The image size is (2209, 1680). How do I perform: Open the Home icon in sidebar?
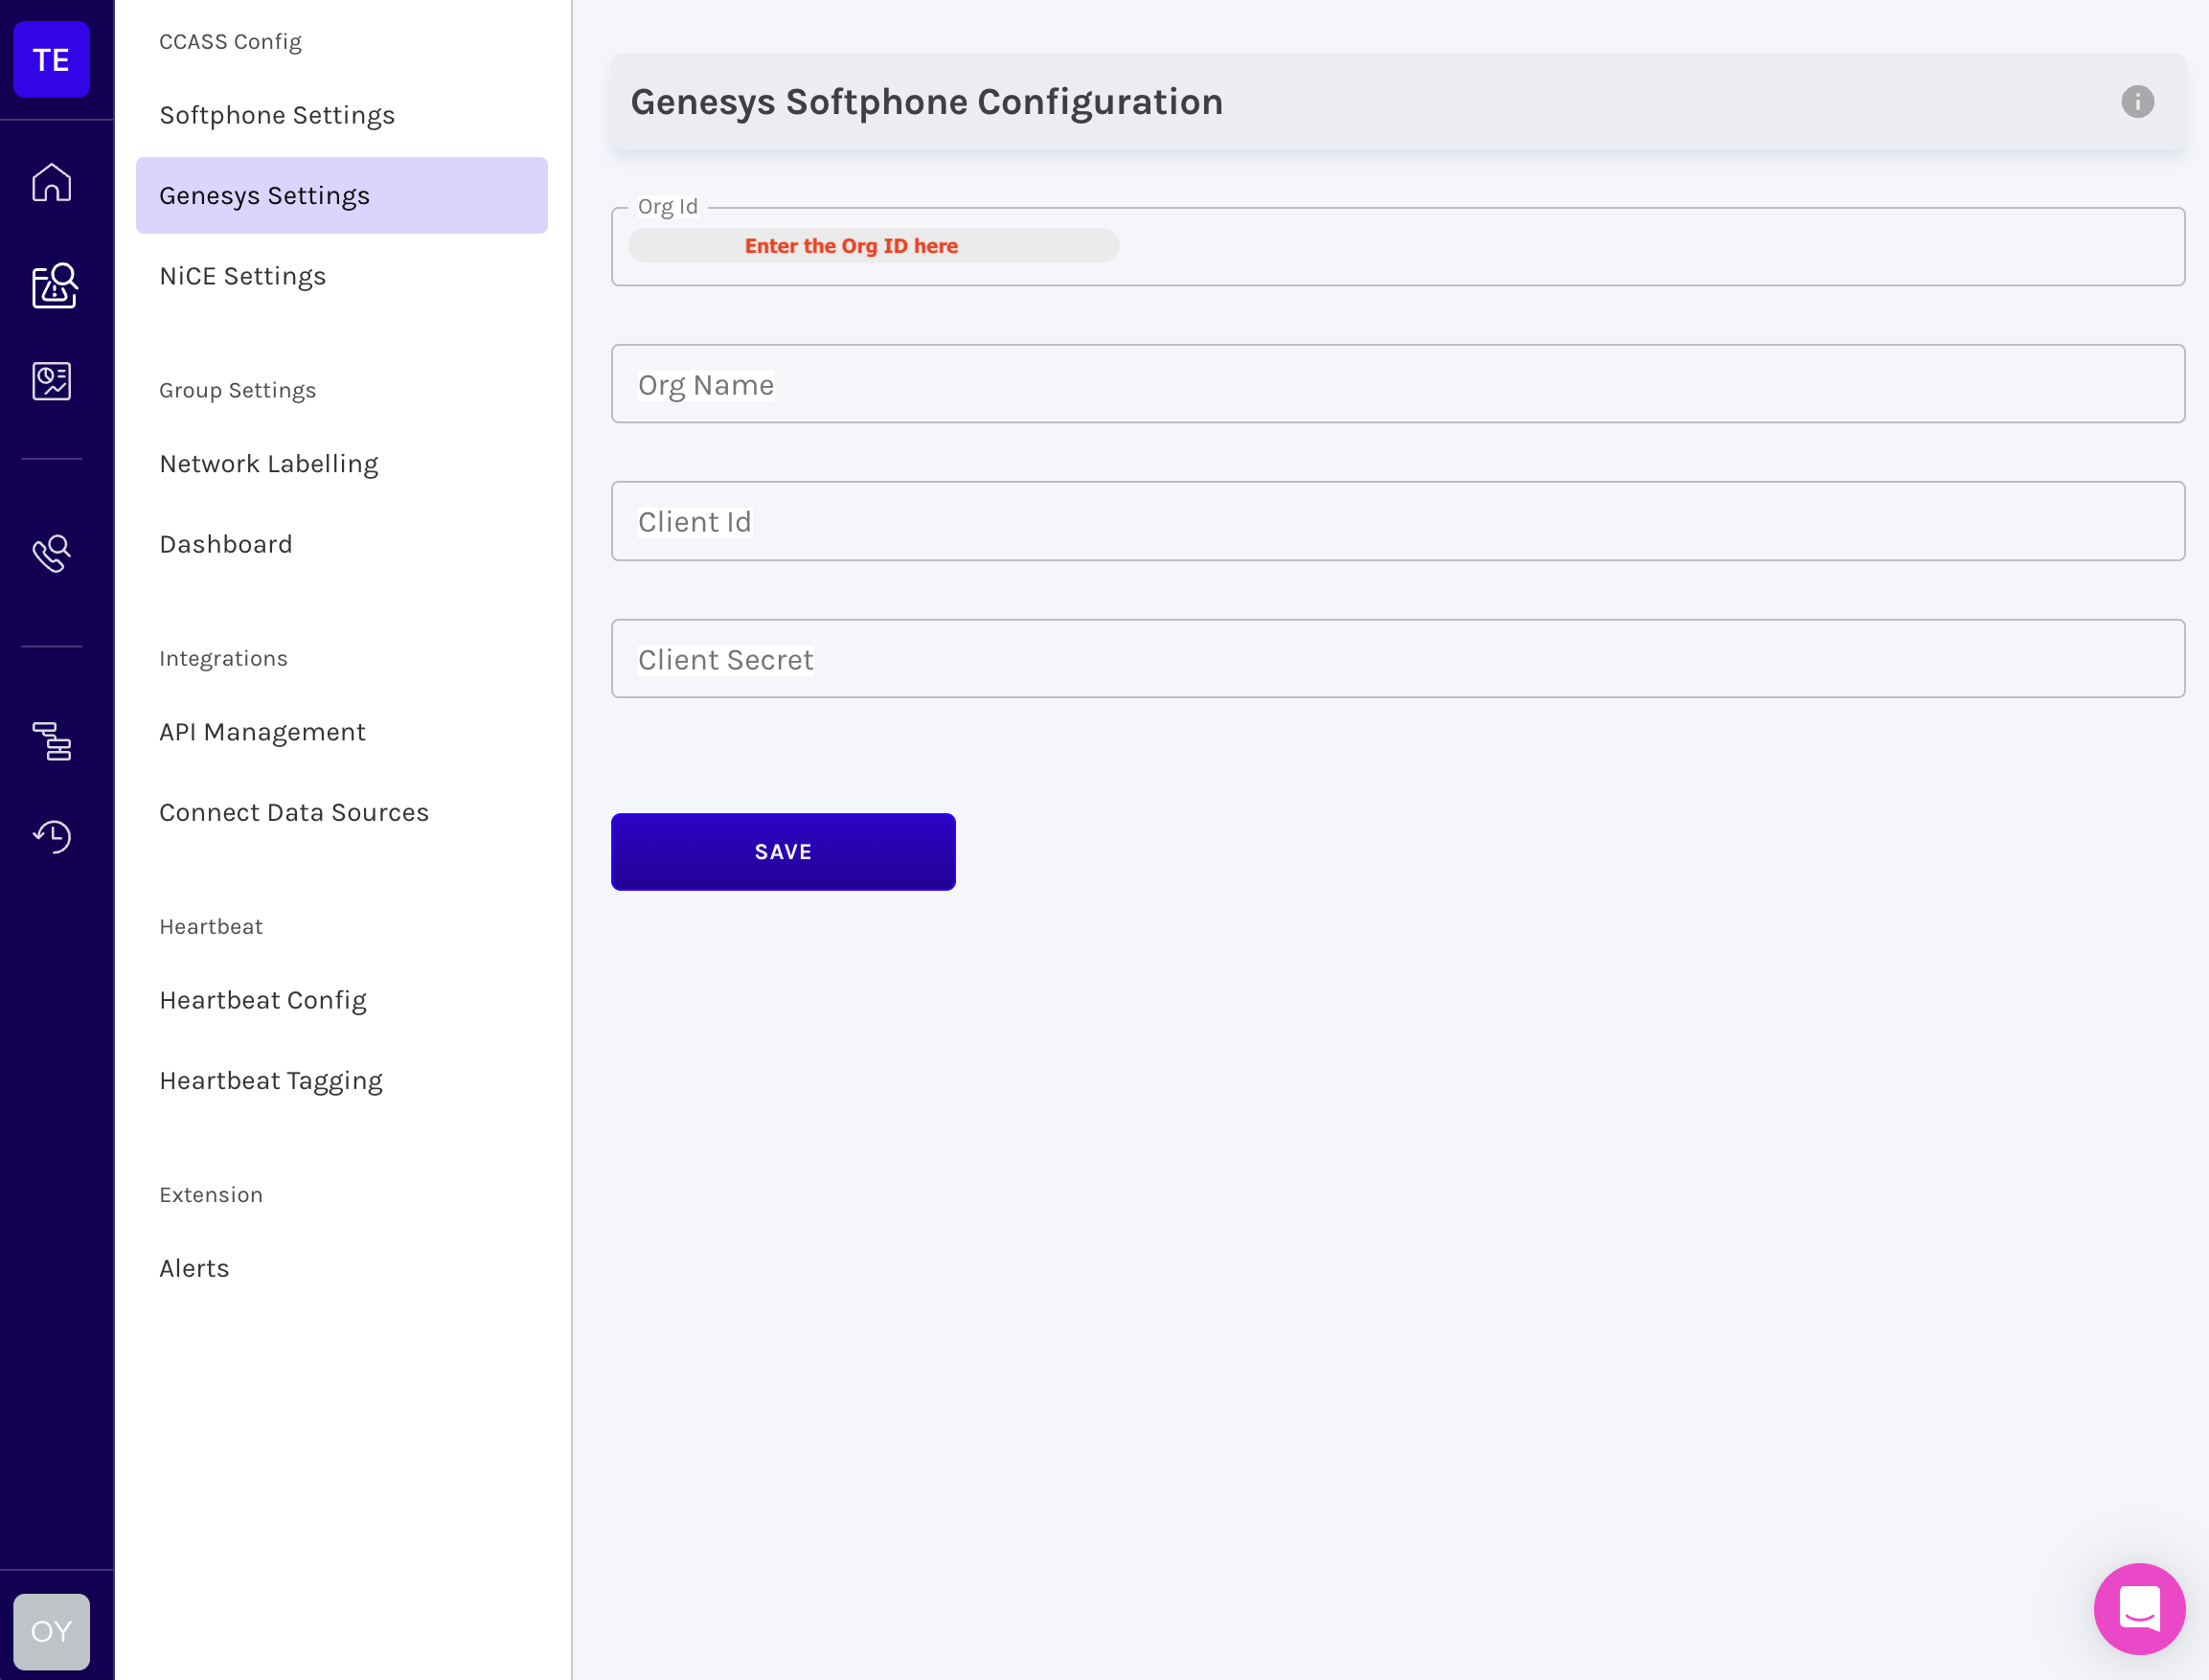51,182
